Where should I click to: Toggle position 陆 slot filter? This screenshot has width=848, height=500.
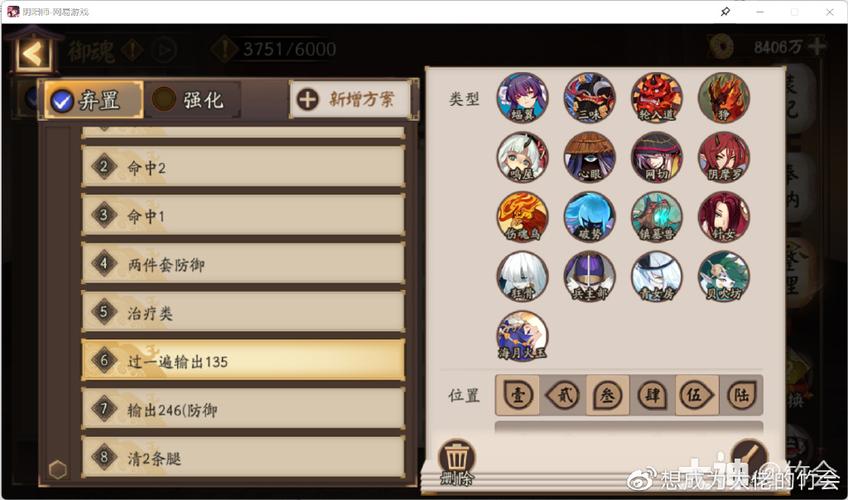coord(741,395)
